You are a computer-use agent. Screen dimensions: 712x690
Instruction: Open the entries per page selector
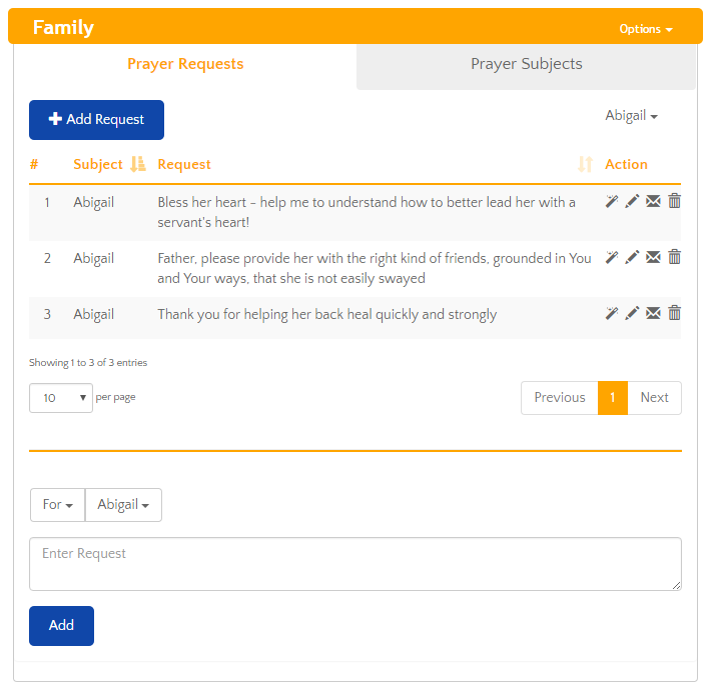pyautogui.click(x=61, y=398)
